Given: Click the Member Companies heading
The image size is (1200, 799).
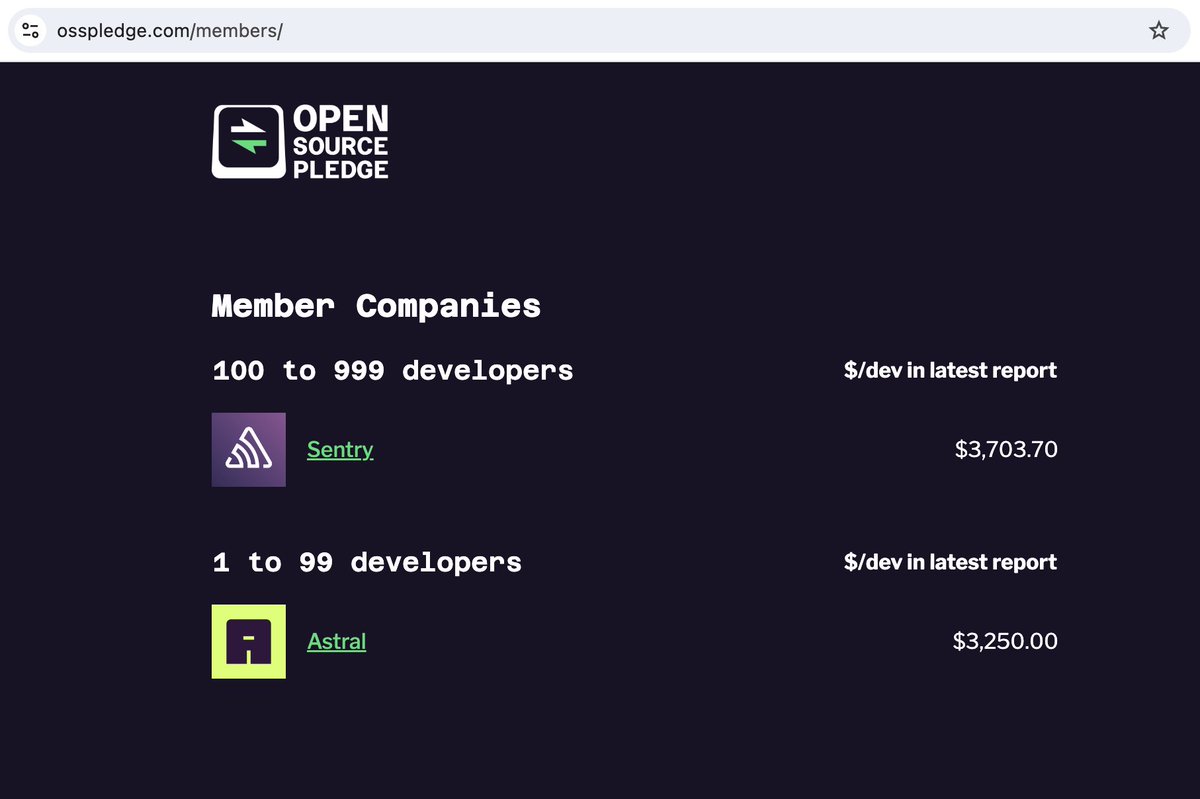Looking at the screenshot, I should [x=375, y=306].
